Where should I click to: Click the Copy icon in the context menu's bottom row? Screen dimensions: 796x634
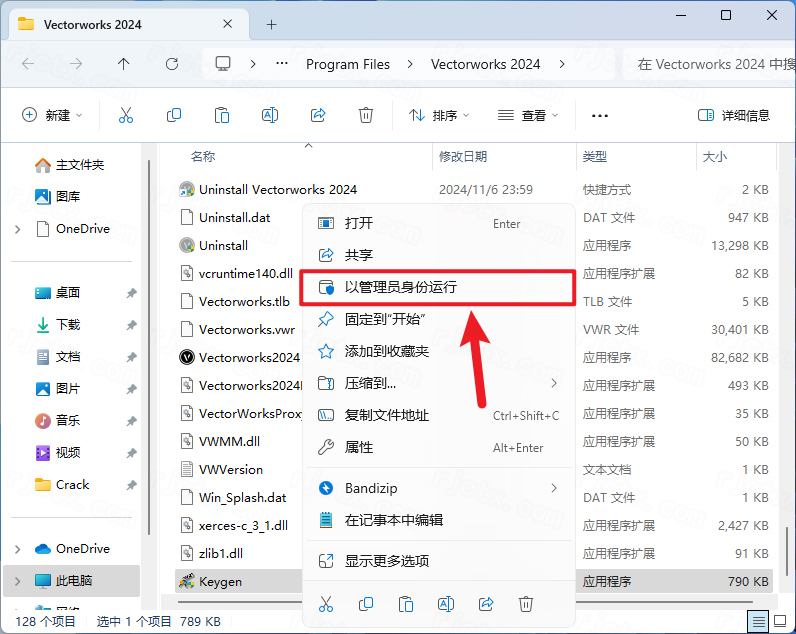tap(366, 603)
